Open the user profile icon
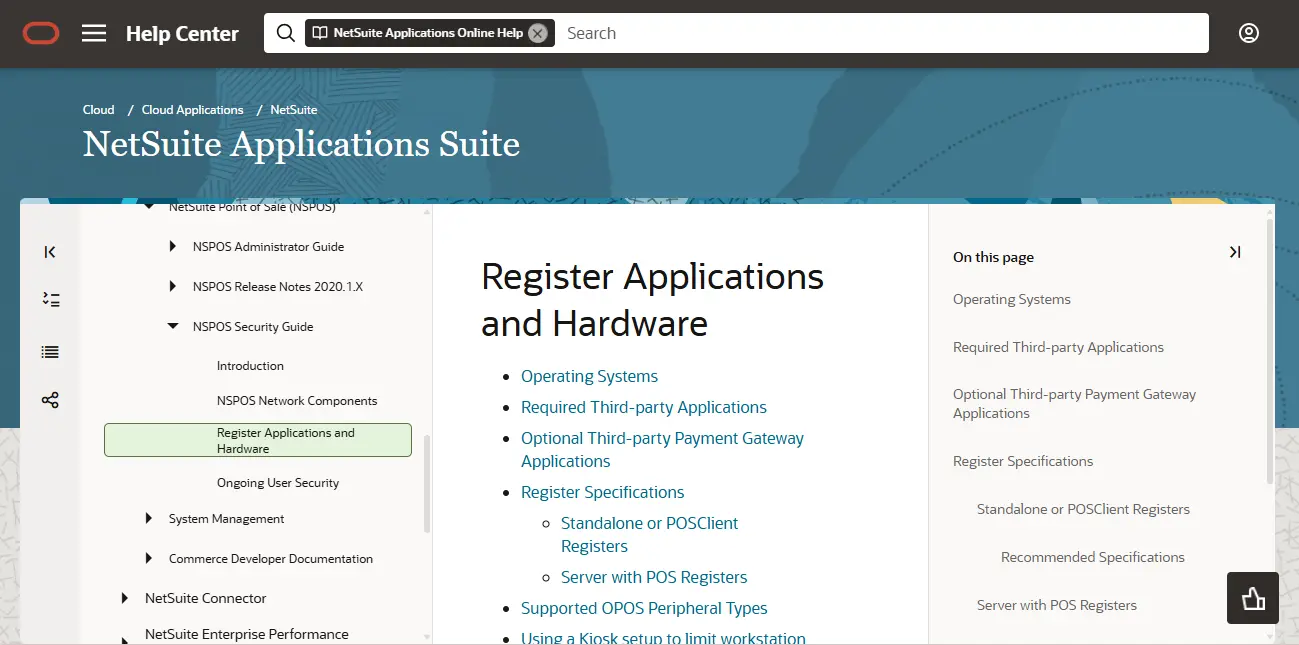 [x=1249, y=33]
